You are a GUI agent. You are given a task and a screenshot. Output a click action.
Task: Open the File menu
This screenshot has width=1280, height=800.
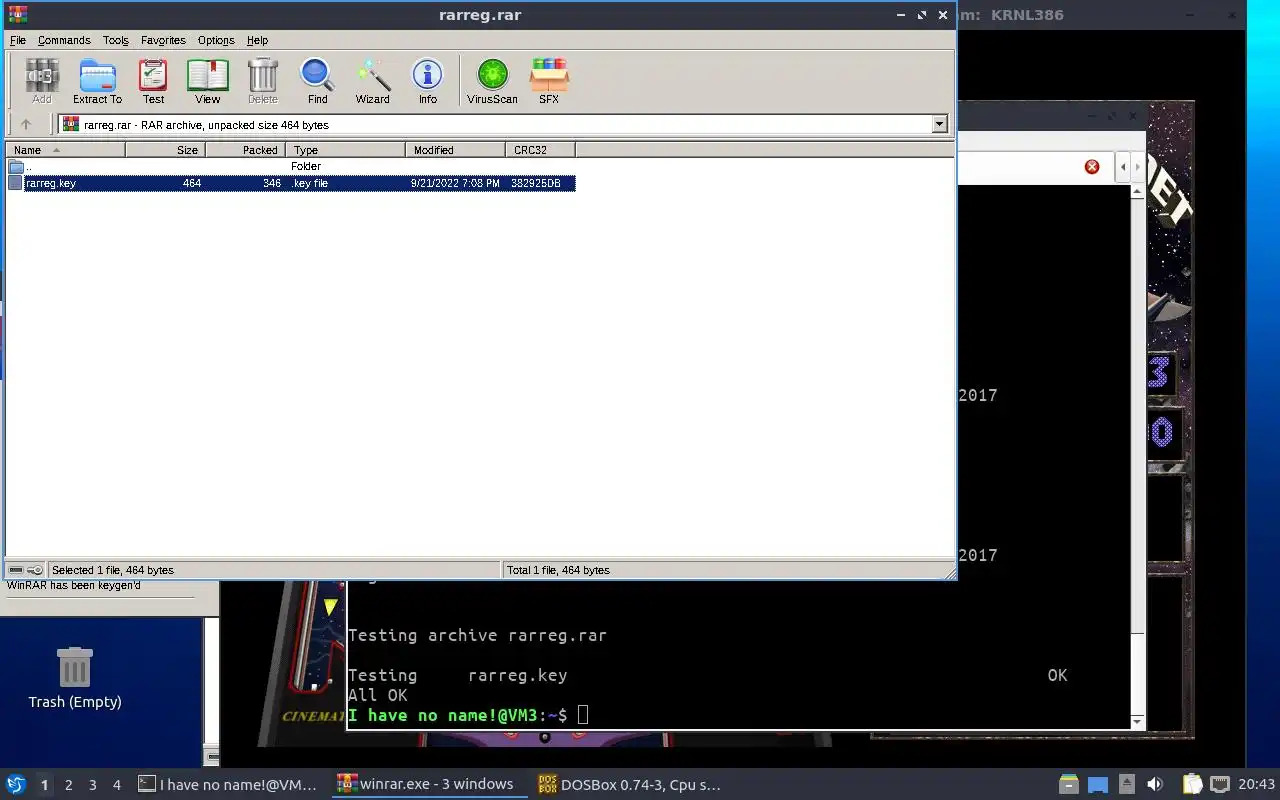18,40
